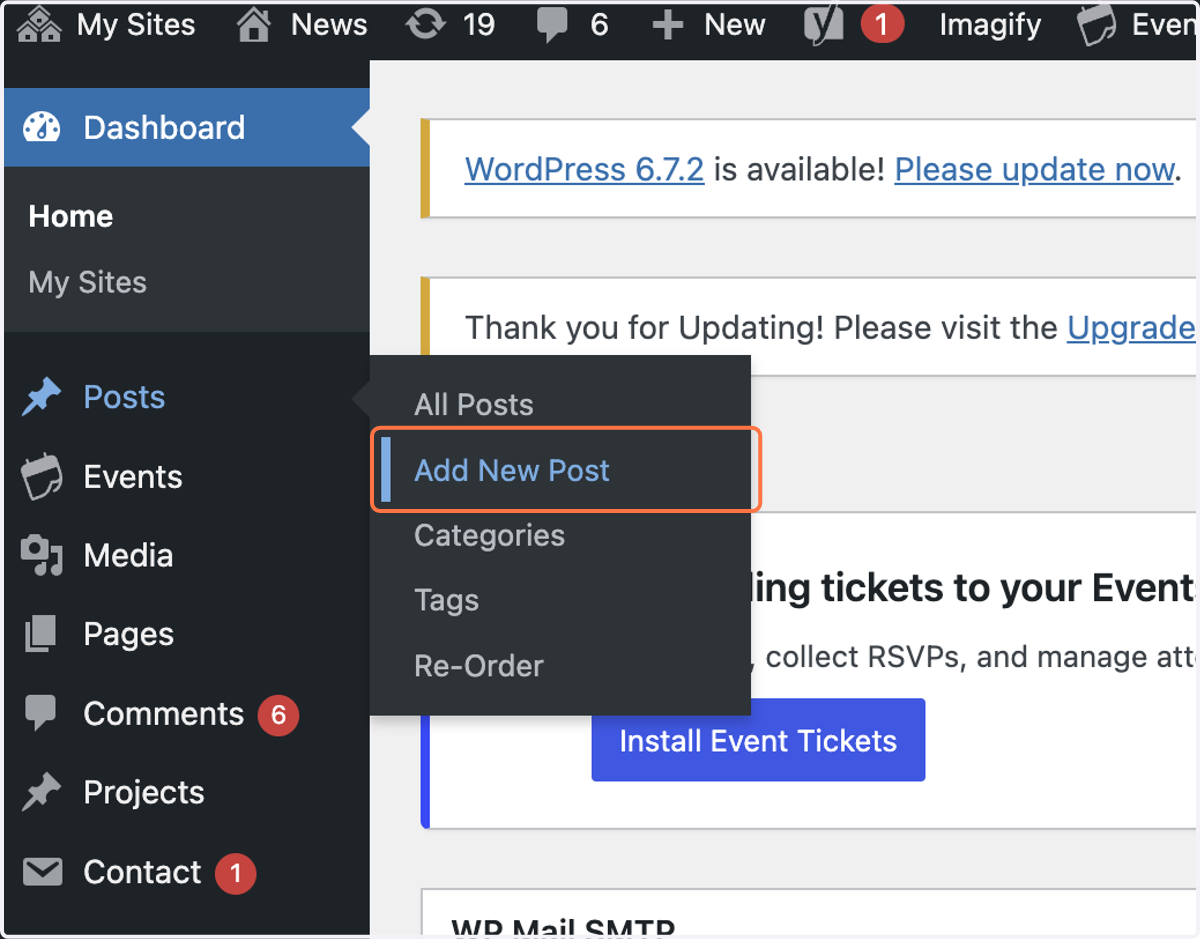Choose Re-Order in the Posts flyout
The width and height of the screenshot is (1200, 939).
point(479,666)
